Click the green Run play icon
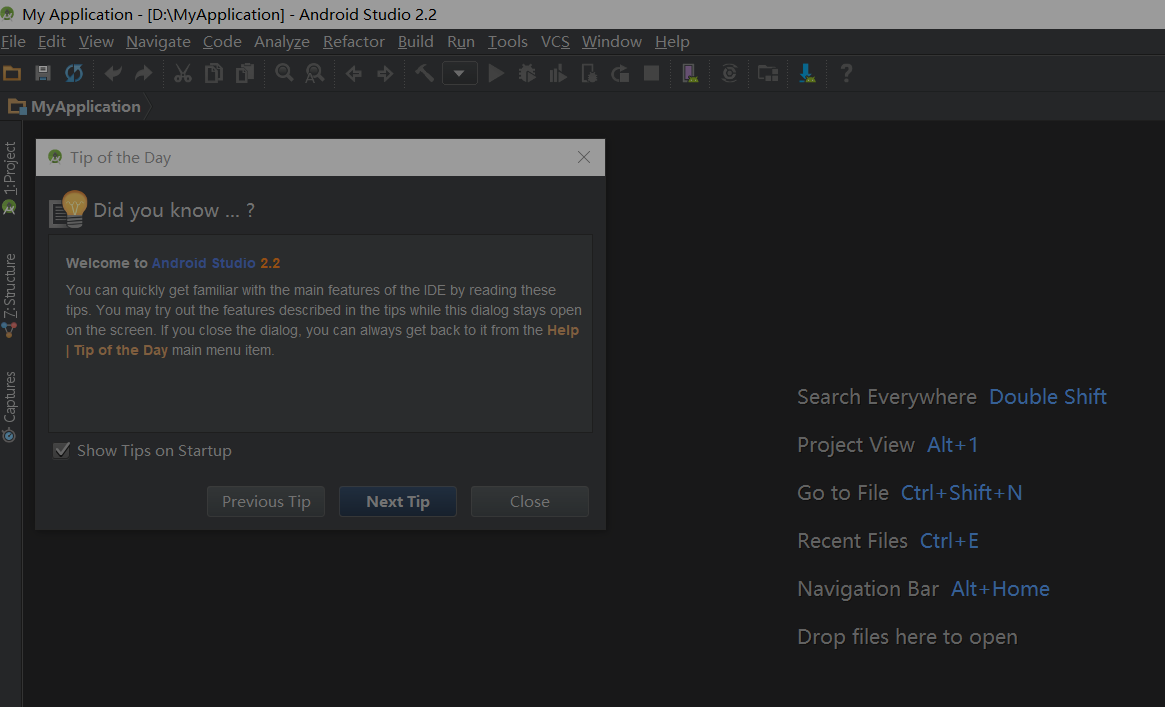This screenshot has width=1165, height=707. coord(496,74)
